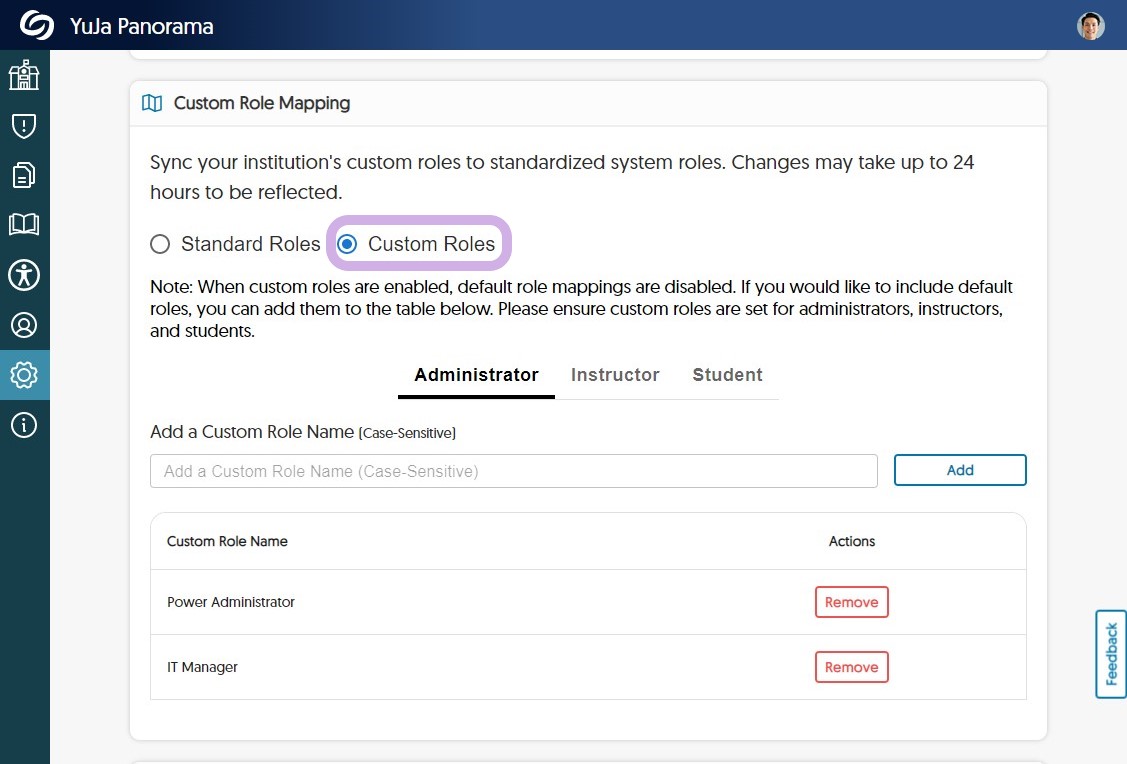Remove the IT Manager role

click(x=852, y=667)
